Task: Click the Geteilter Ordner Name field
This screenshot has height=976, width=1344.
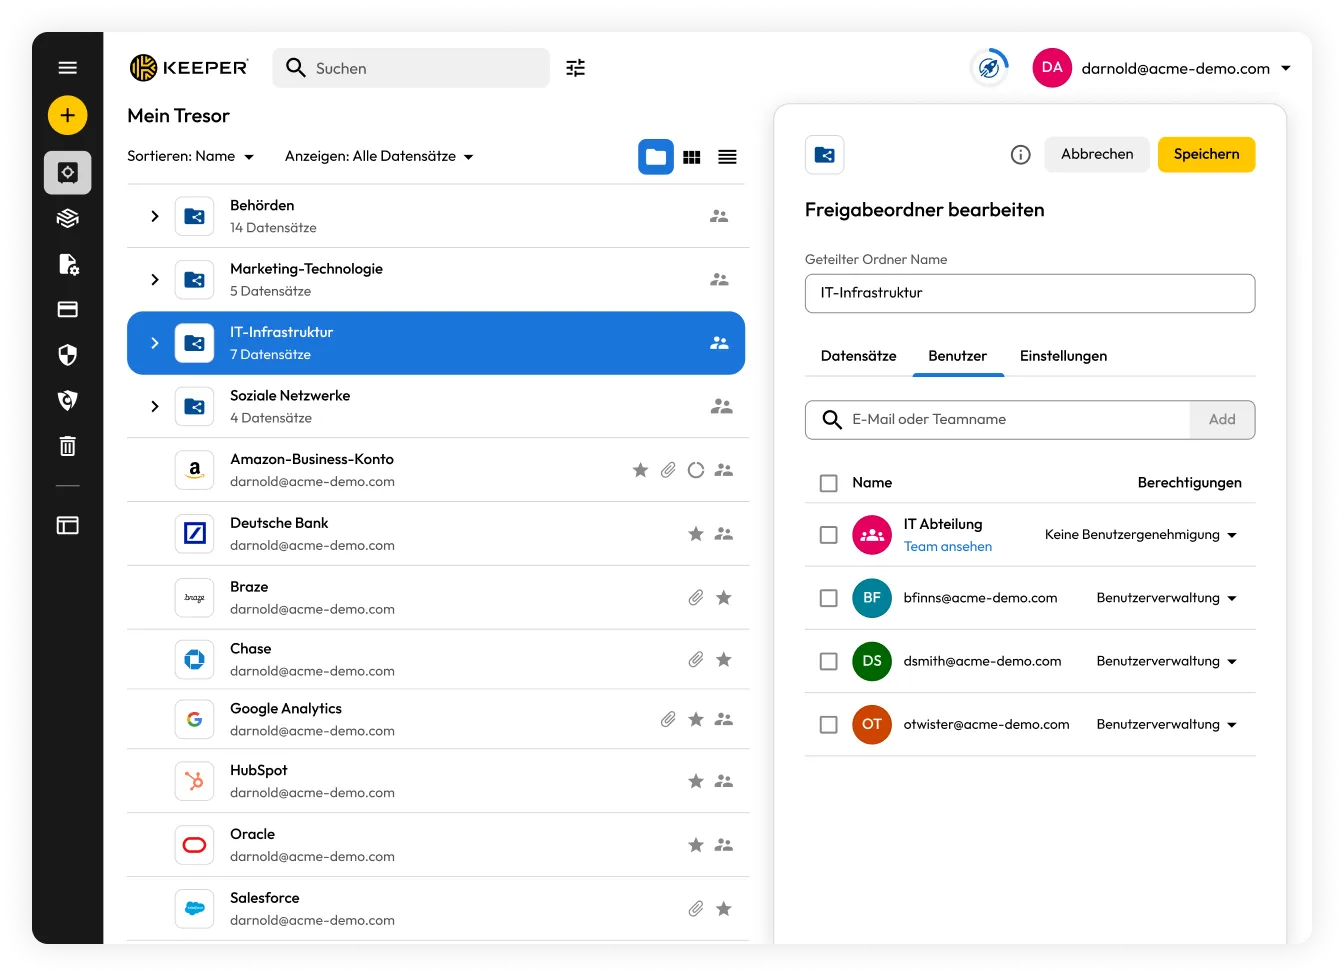Action: click(x=1030, y=293)
